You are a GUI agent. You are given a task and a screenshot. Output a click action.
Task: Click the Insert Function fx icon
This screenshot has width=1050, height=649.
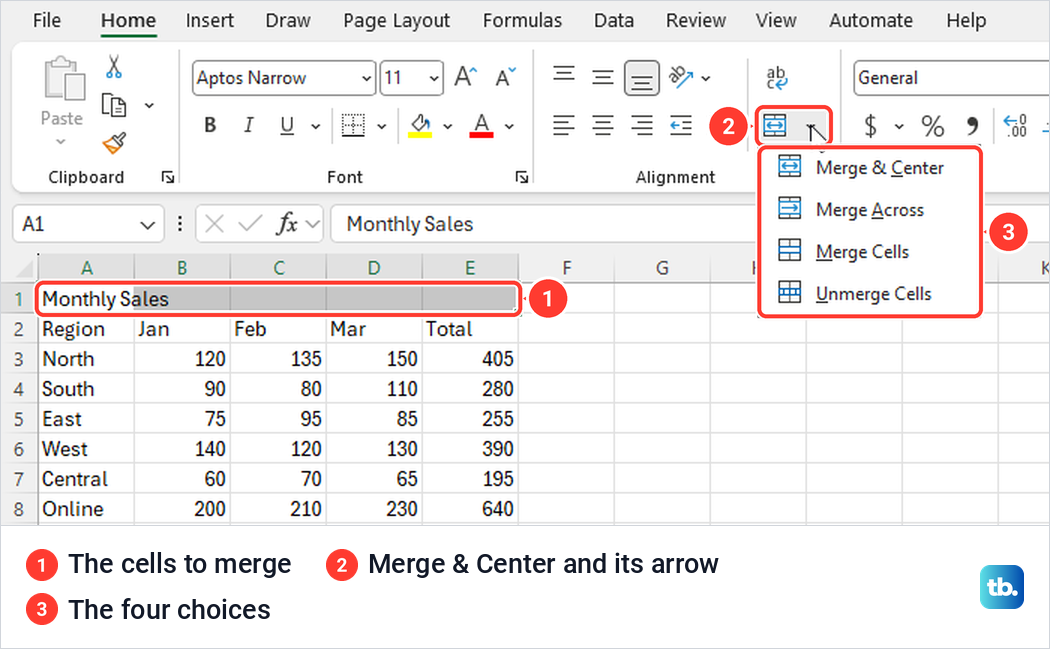pyautogui.click(x=287, y=223)
